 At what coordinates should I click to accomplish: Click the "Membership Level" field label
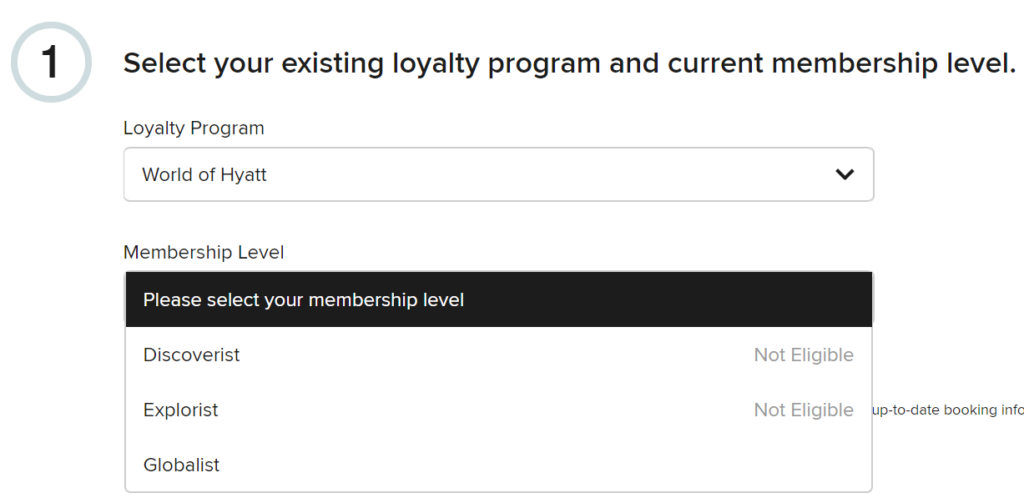pos(204,253)
